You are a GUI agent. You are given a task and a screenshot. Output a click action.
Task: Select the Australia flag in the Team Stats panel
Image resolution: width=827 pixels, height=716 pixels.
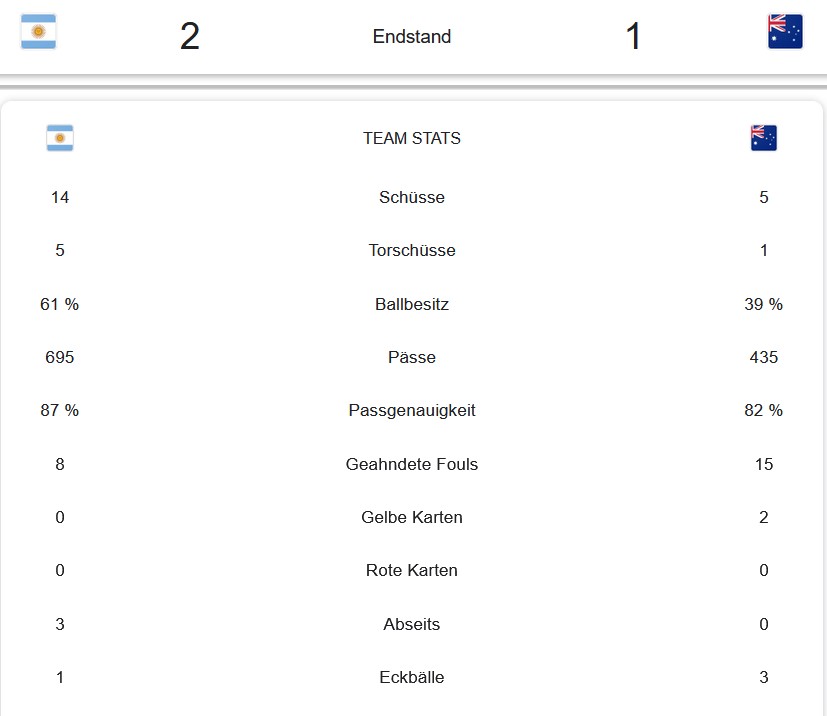click(764, 138)
